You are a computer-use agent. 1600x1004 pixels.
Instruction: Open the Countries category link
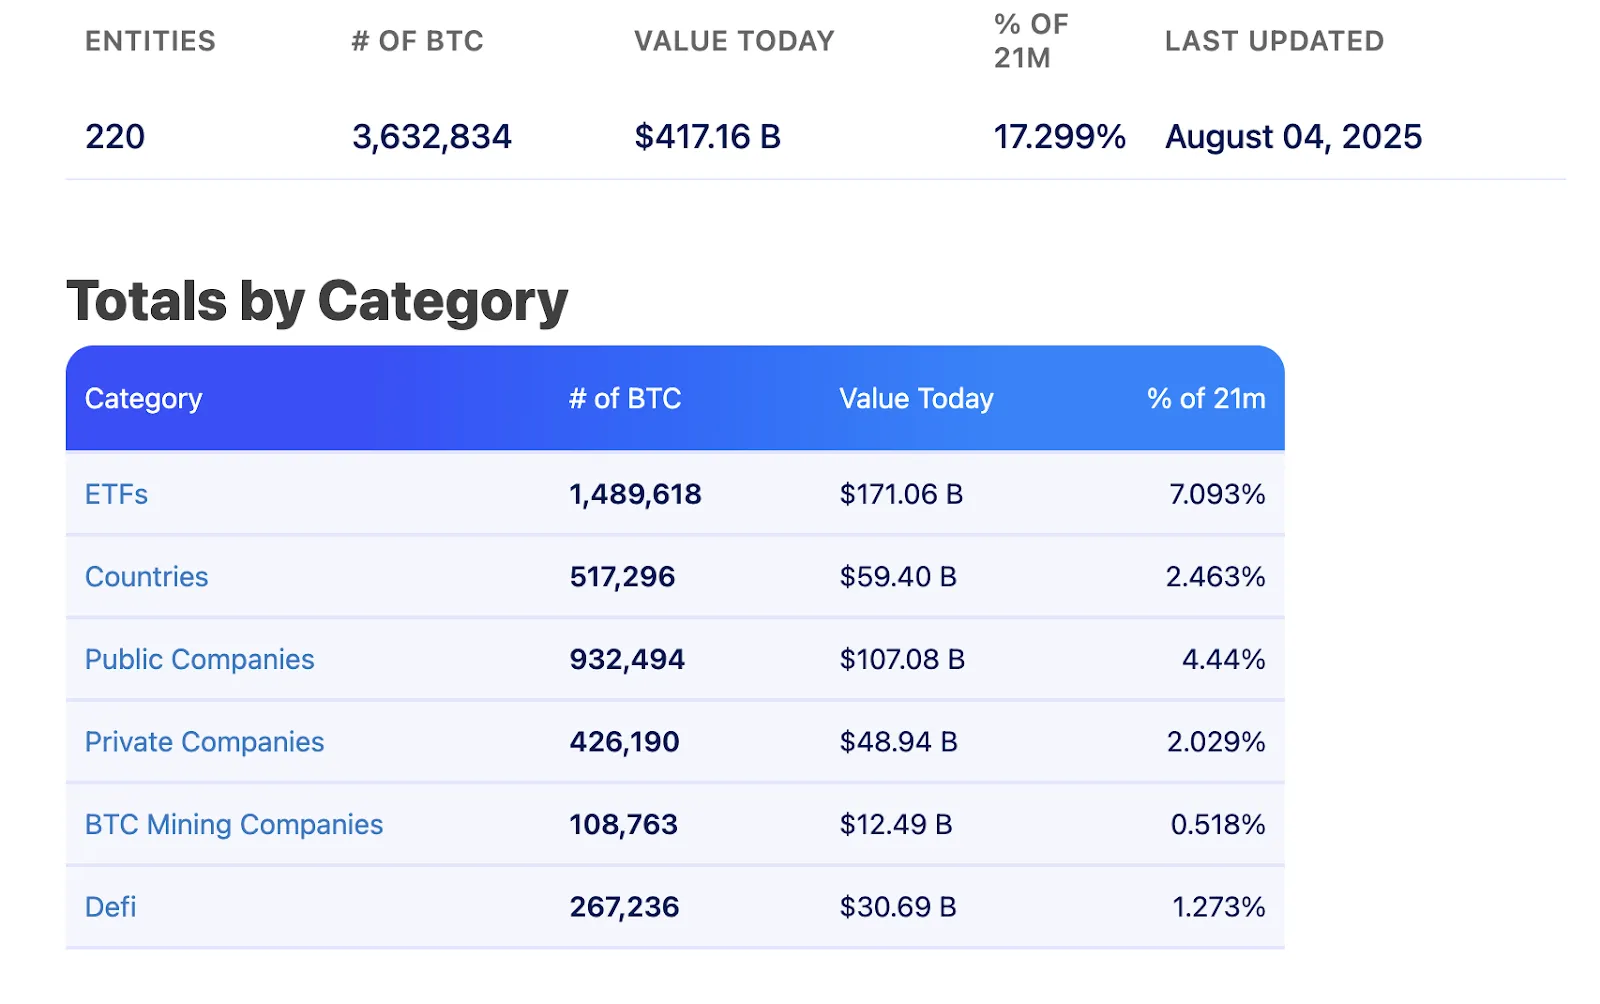click(146, 577)
